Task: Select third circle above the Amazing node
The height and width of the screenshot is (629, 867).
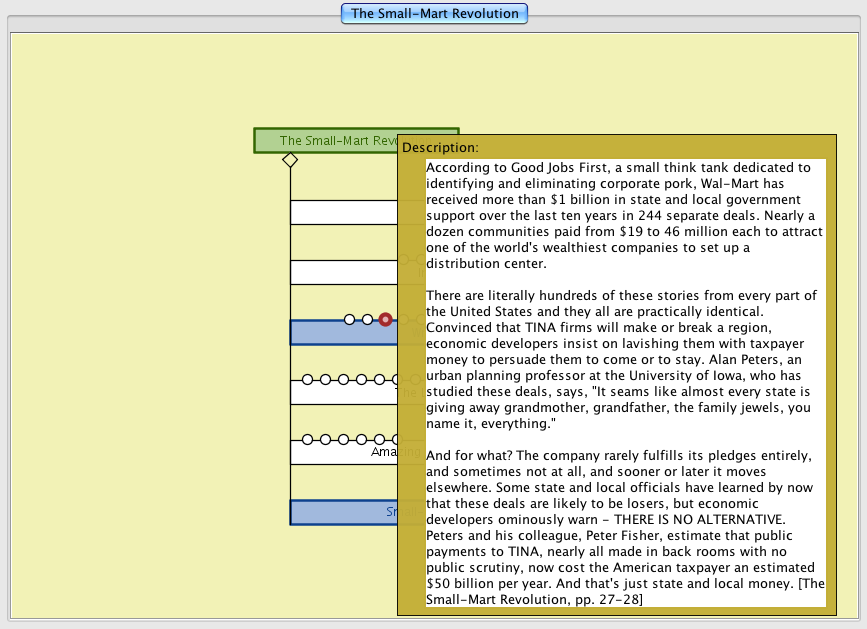Action: [344, 439]
